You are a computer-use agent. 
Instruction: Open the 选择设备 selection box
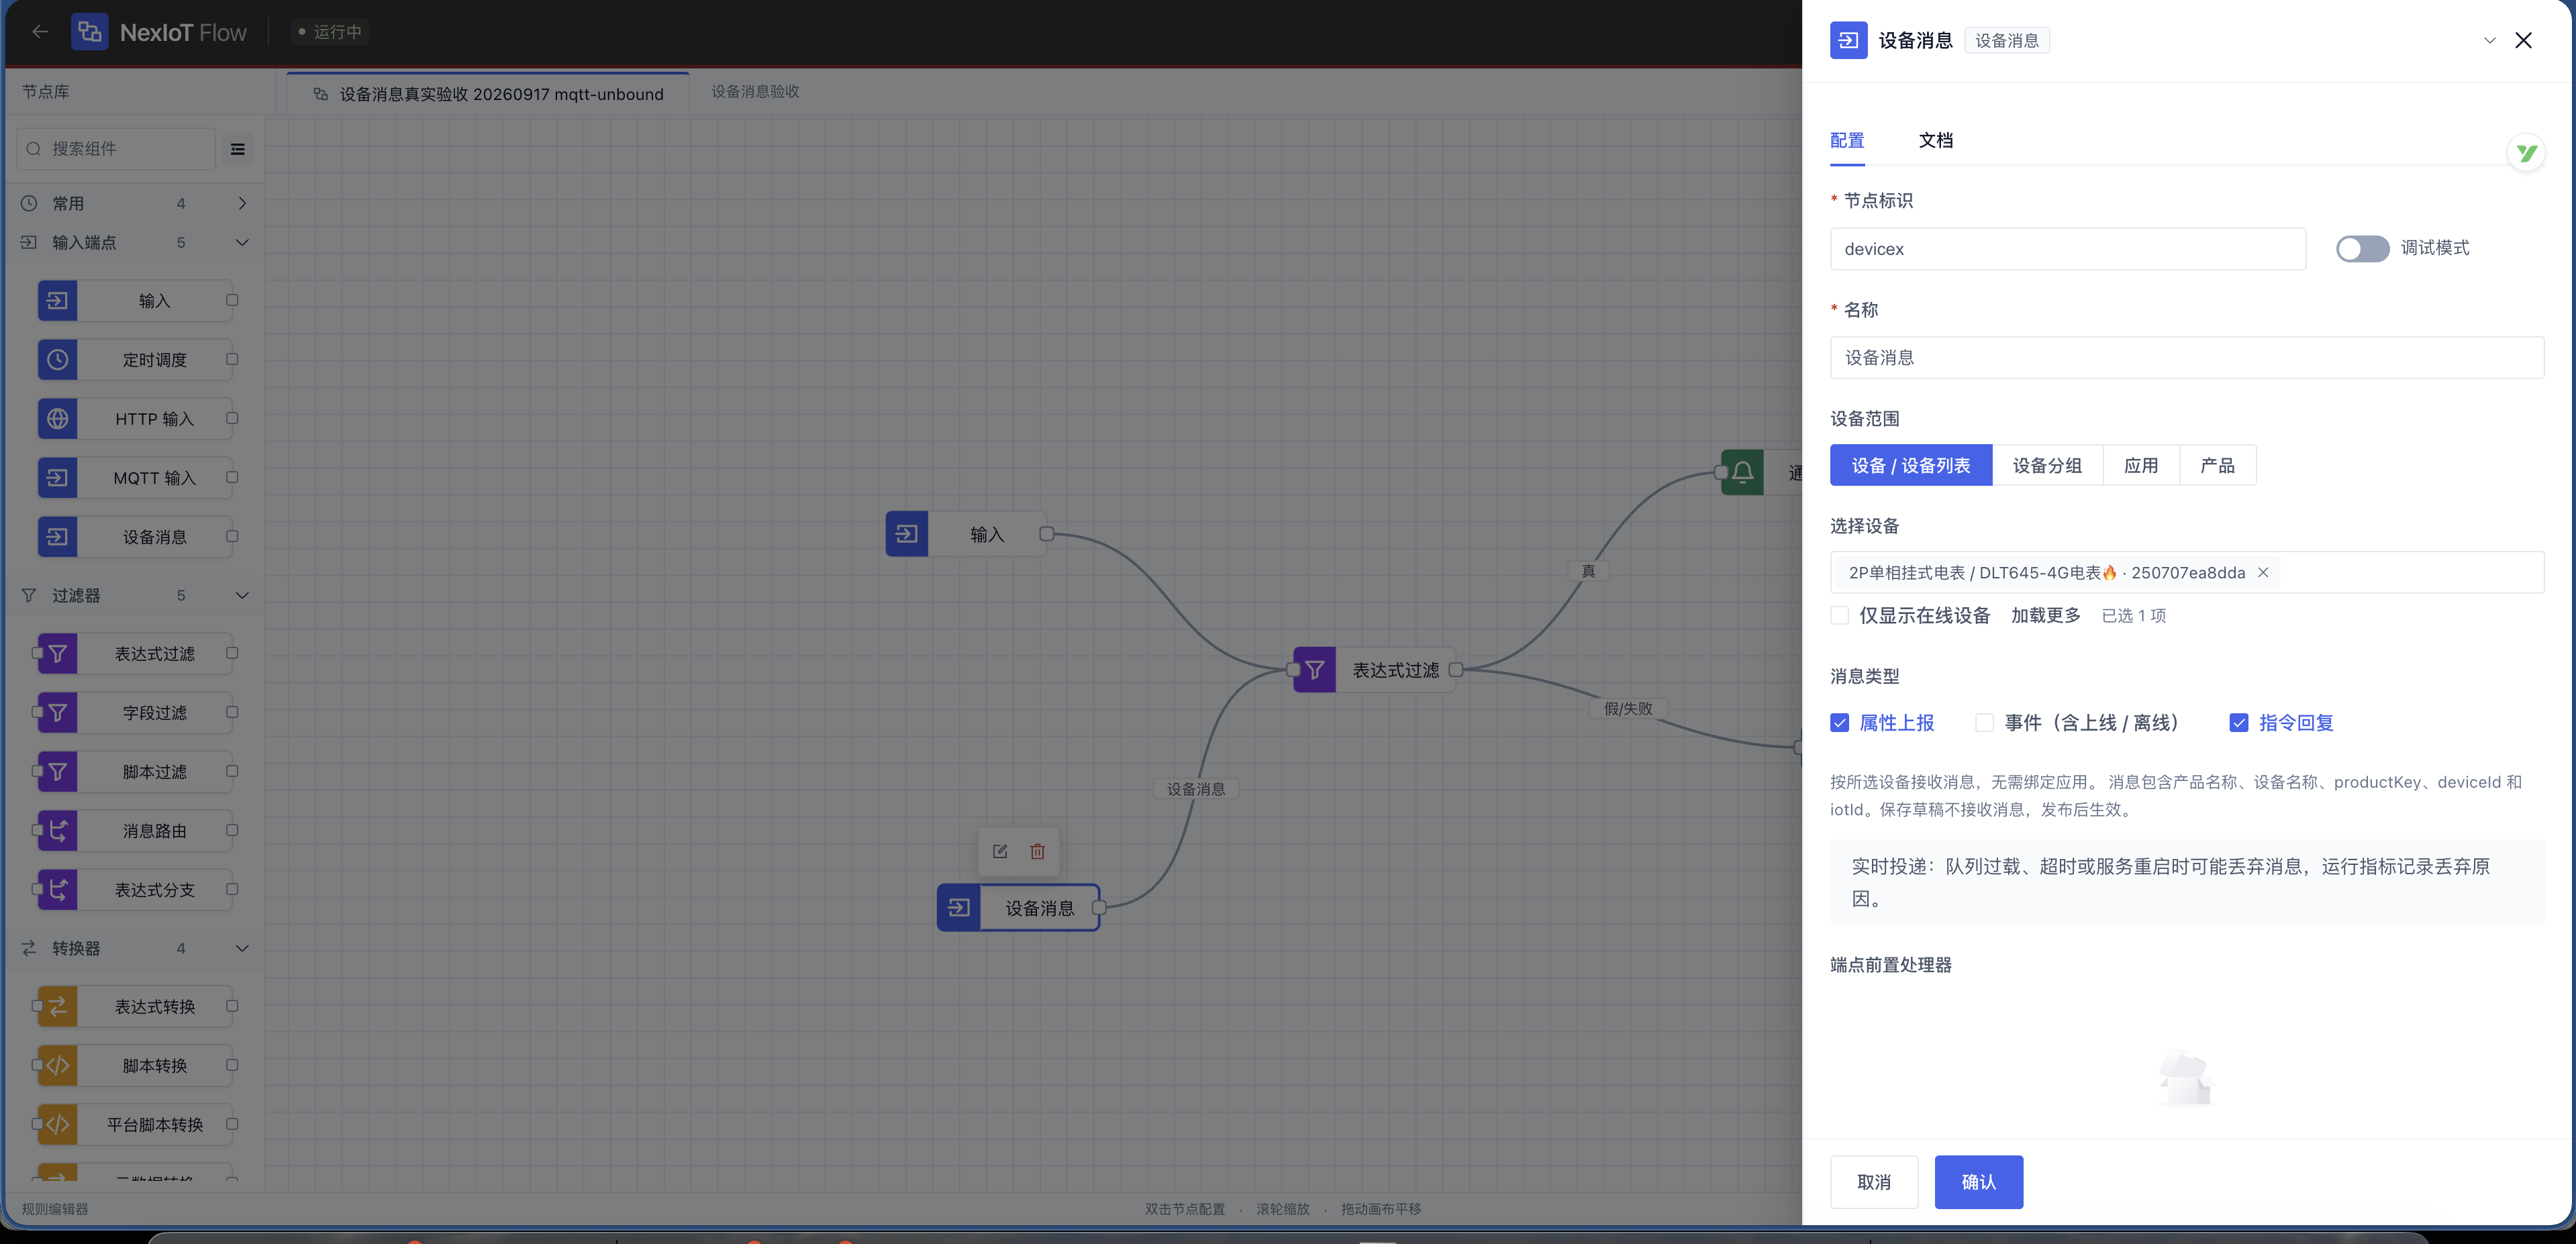click(2186, 572)
